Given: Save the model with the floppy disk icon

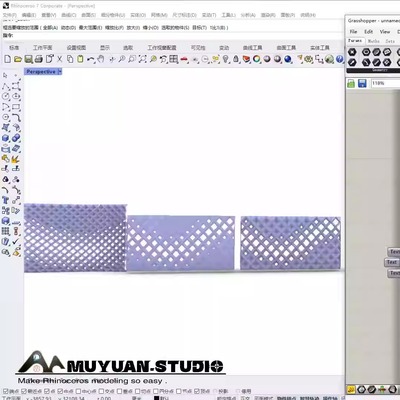Looking at the screenshot, I should coord(29,59).
